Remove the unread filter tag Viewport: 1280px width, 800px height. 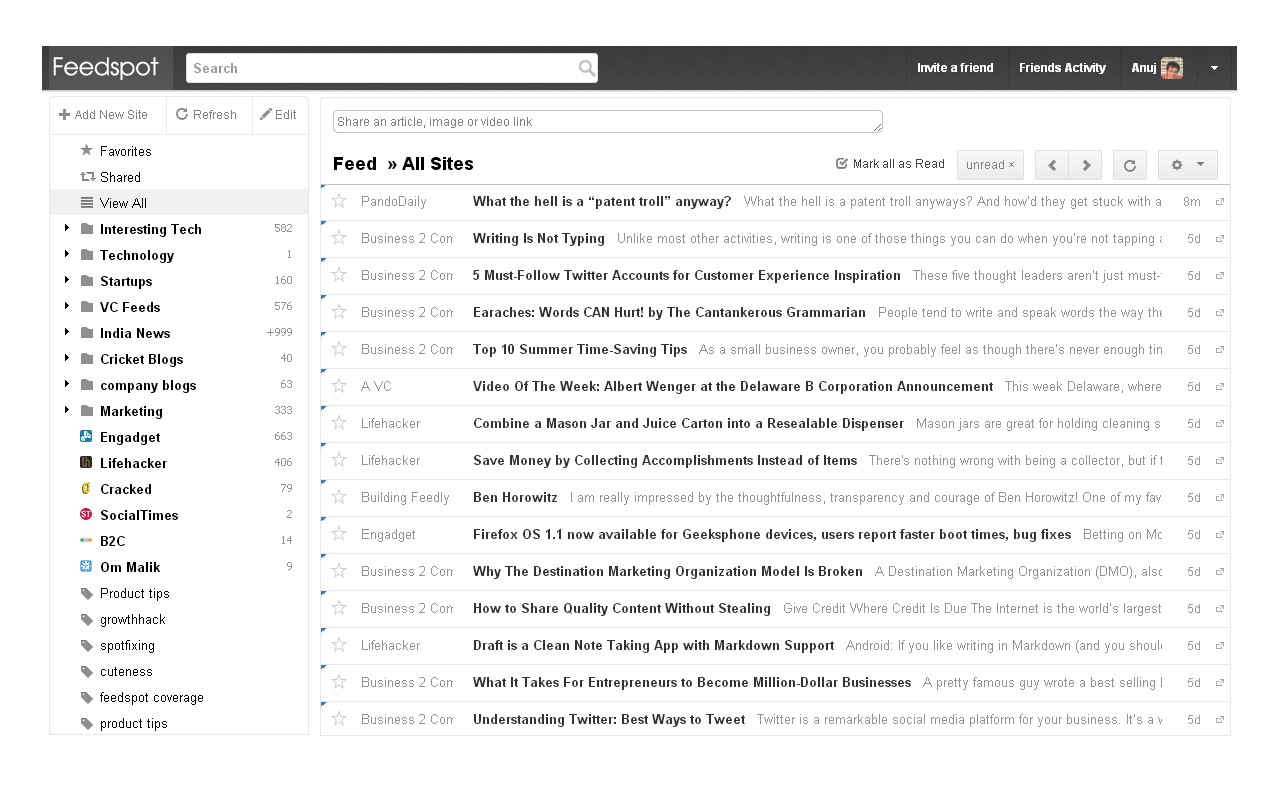pos(1011,165)
